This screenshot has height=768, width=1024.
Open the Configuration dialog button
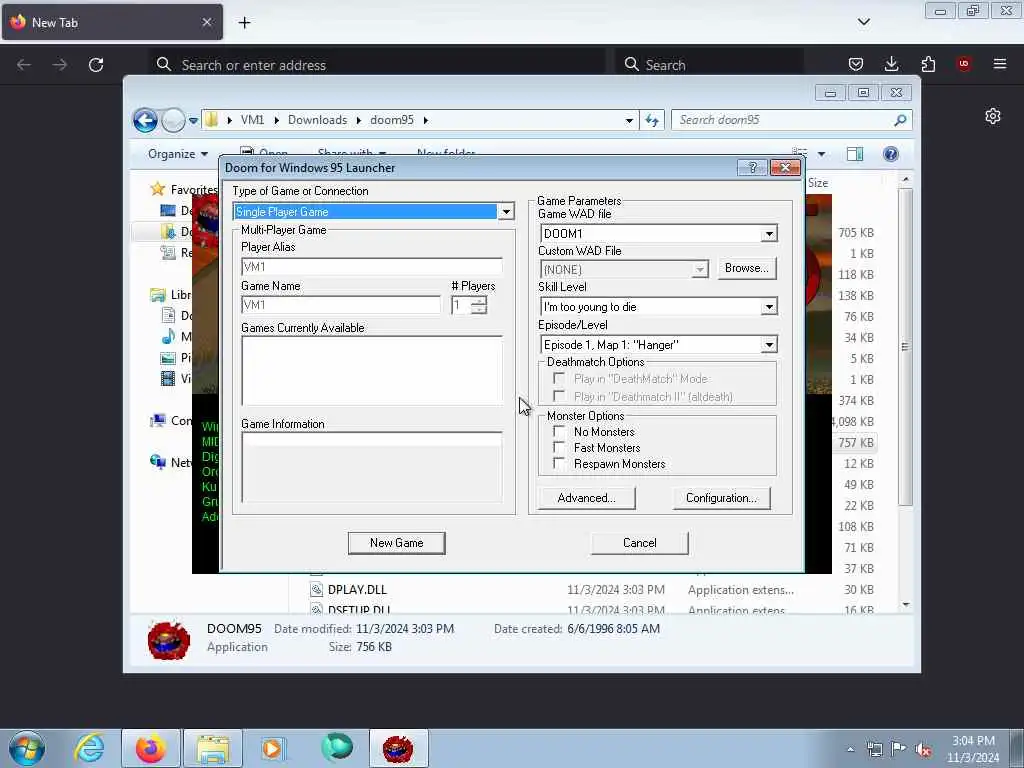[x=722, y=498]
